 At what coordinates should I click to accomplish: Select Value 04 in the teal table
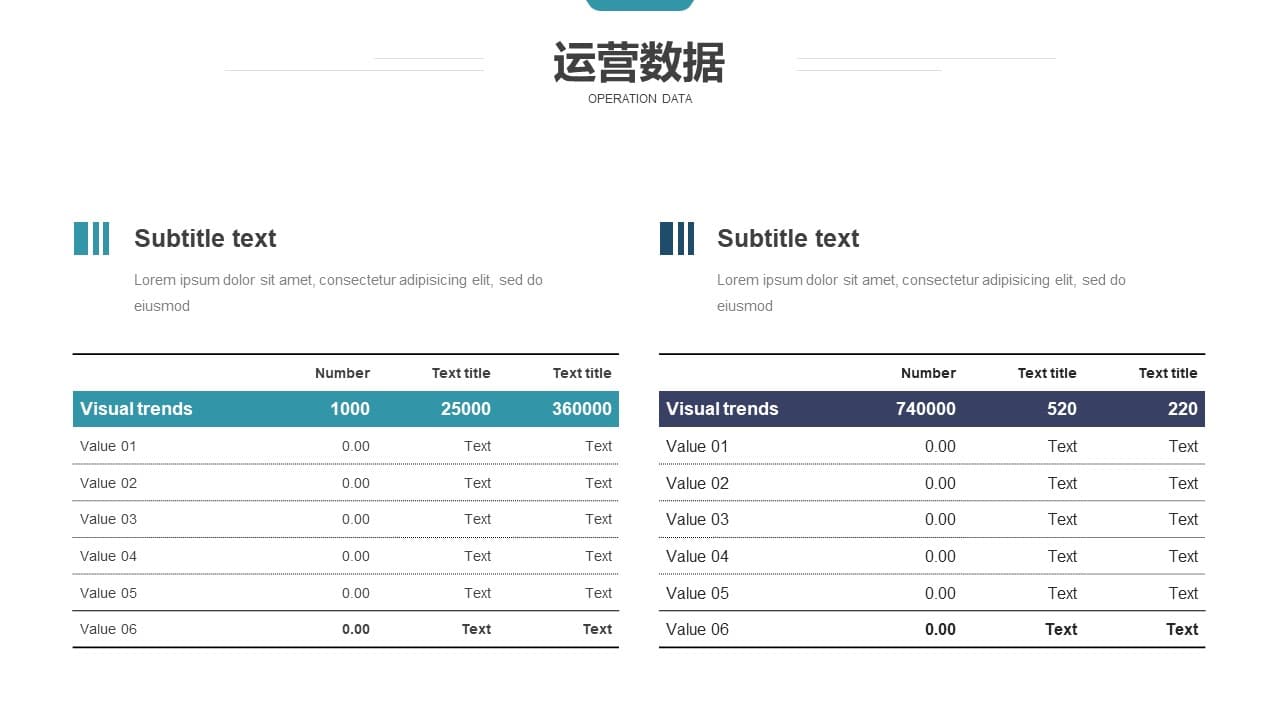pyautogui.click(x=108, y=556)
